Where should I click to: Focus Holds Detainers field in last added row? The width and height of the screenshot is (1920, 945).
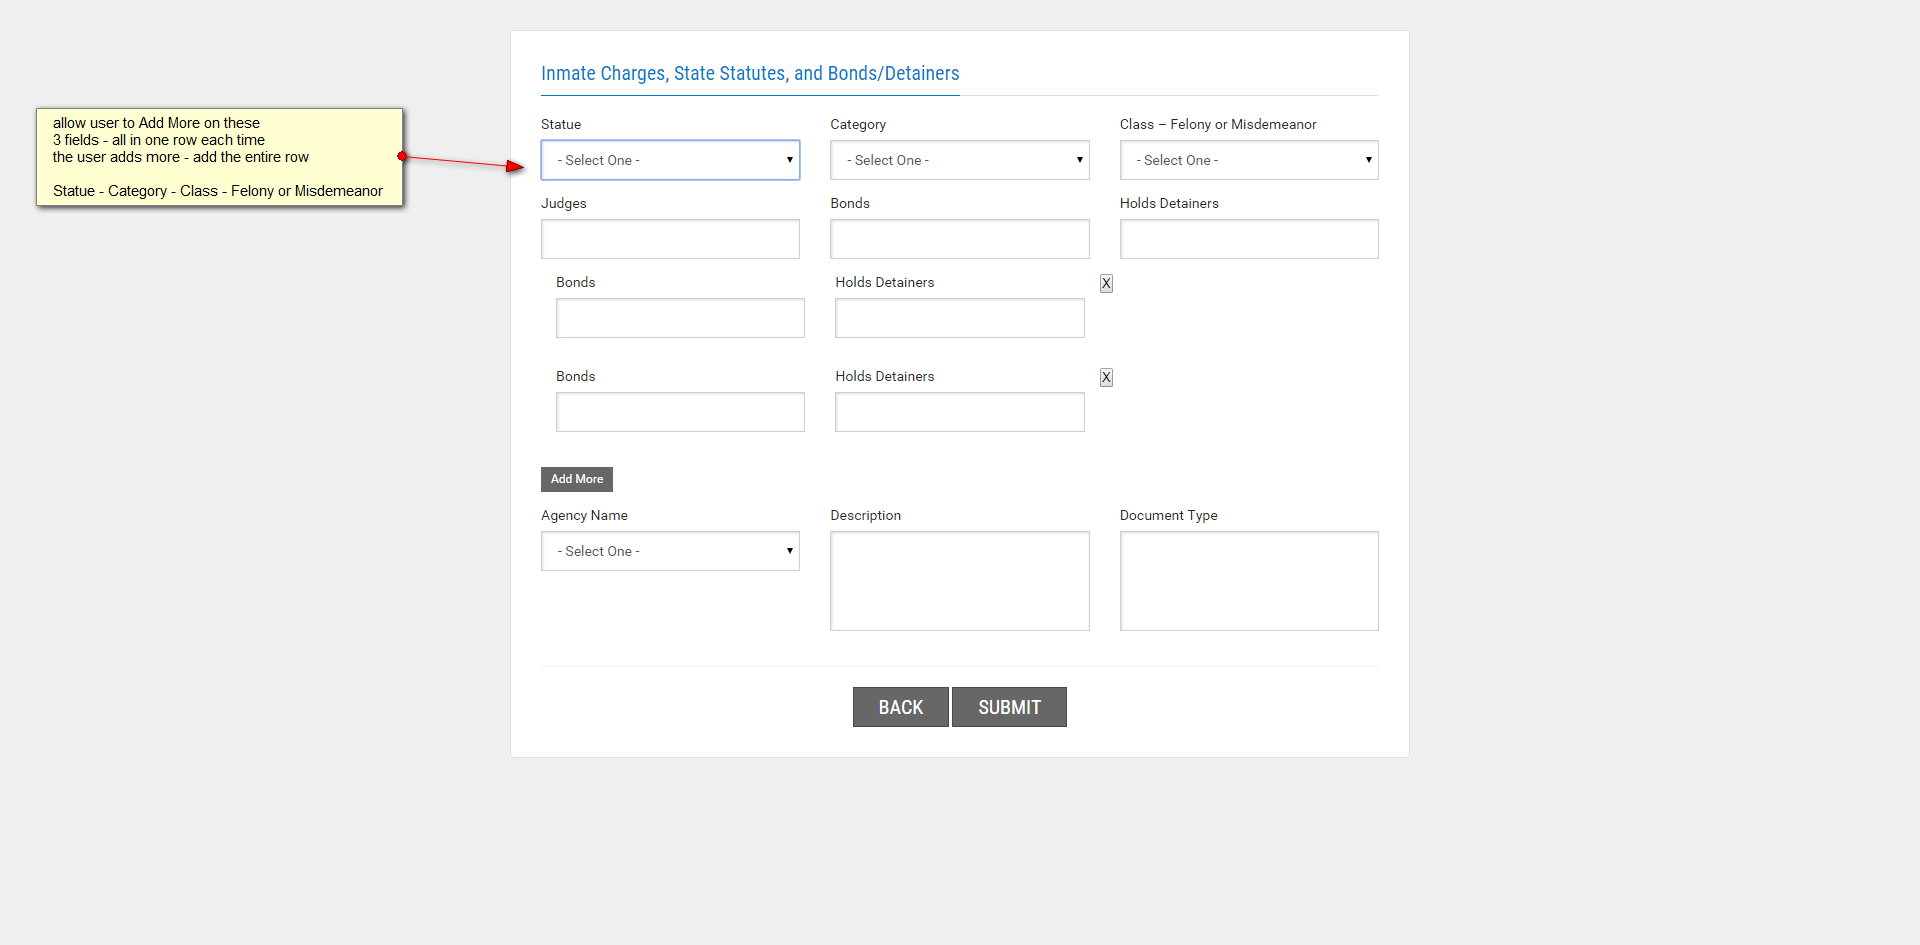(959, 412)
